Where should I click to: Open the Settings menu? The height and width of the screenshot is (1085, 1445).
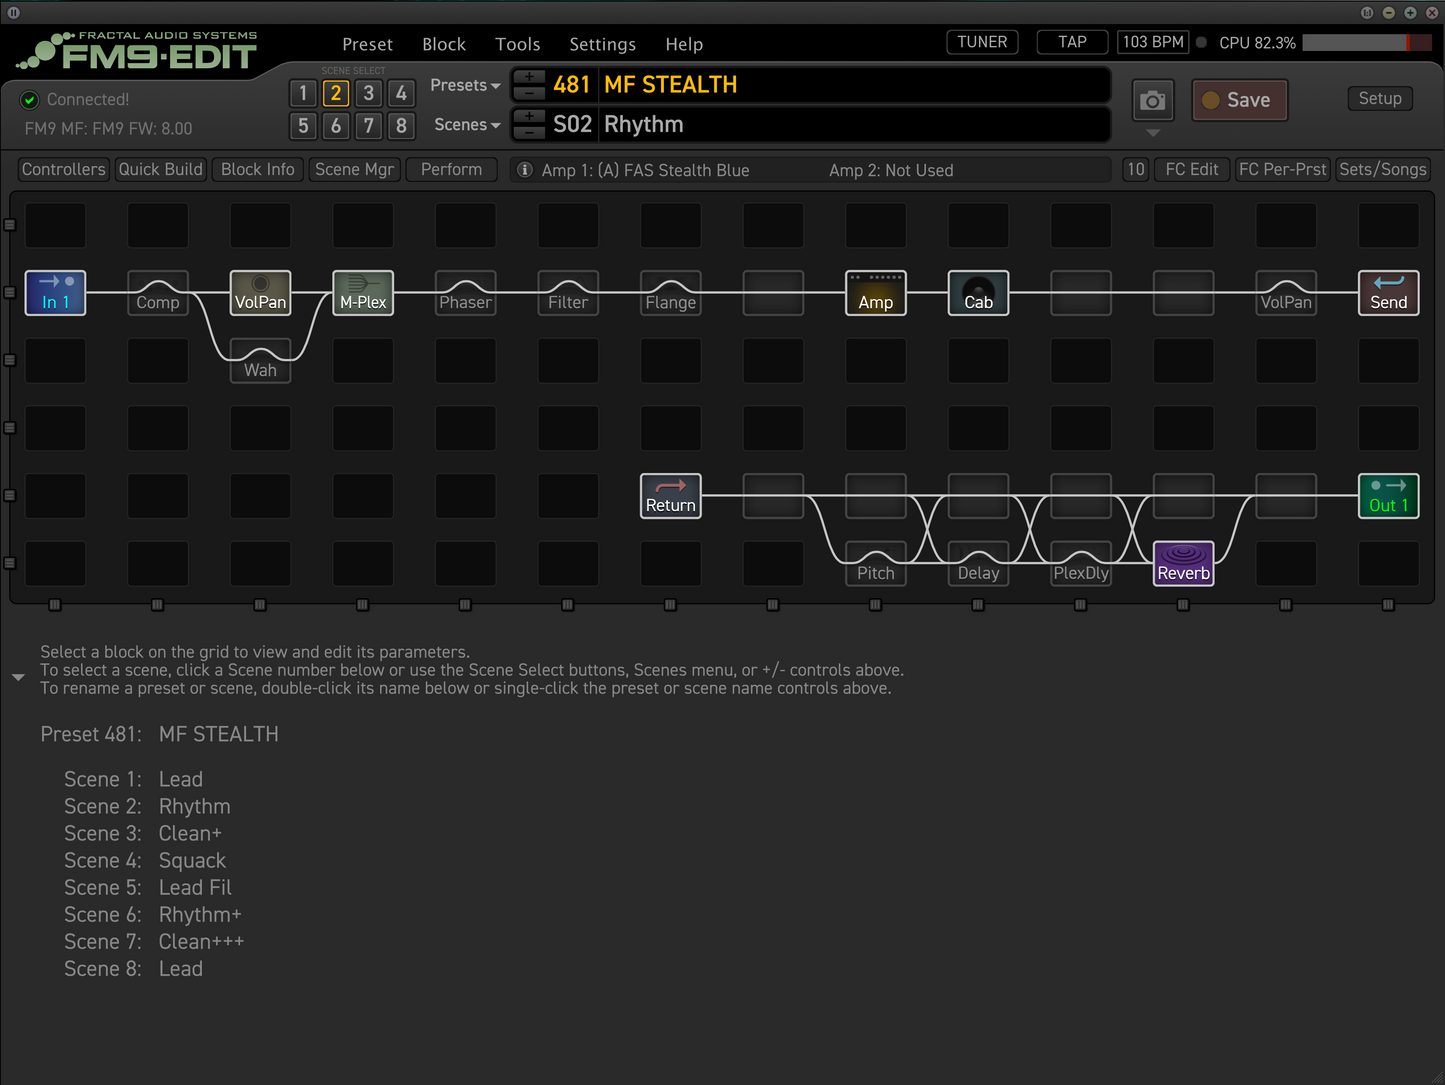click(602, 44)
